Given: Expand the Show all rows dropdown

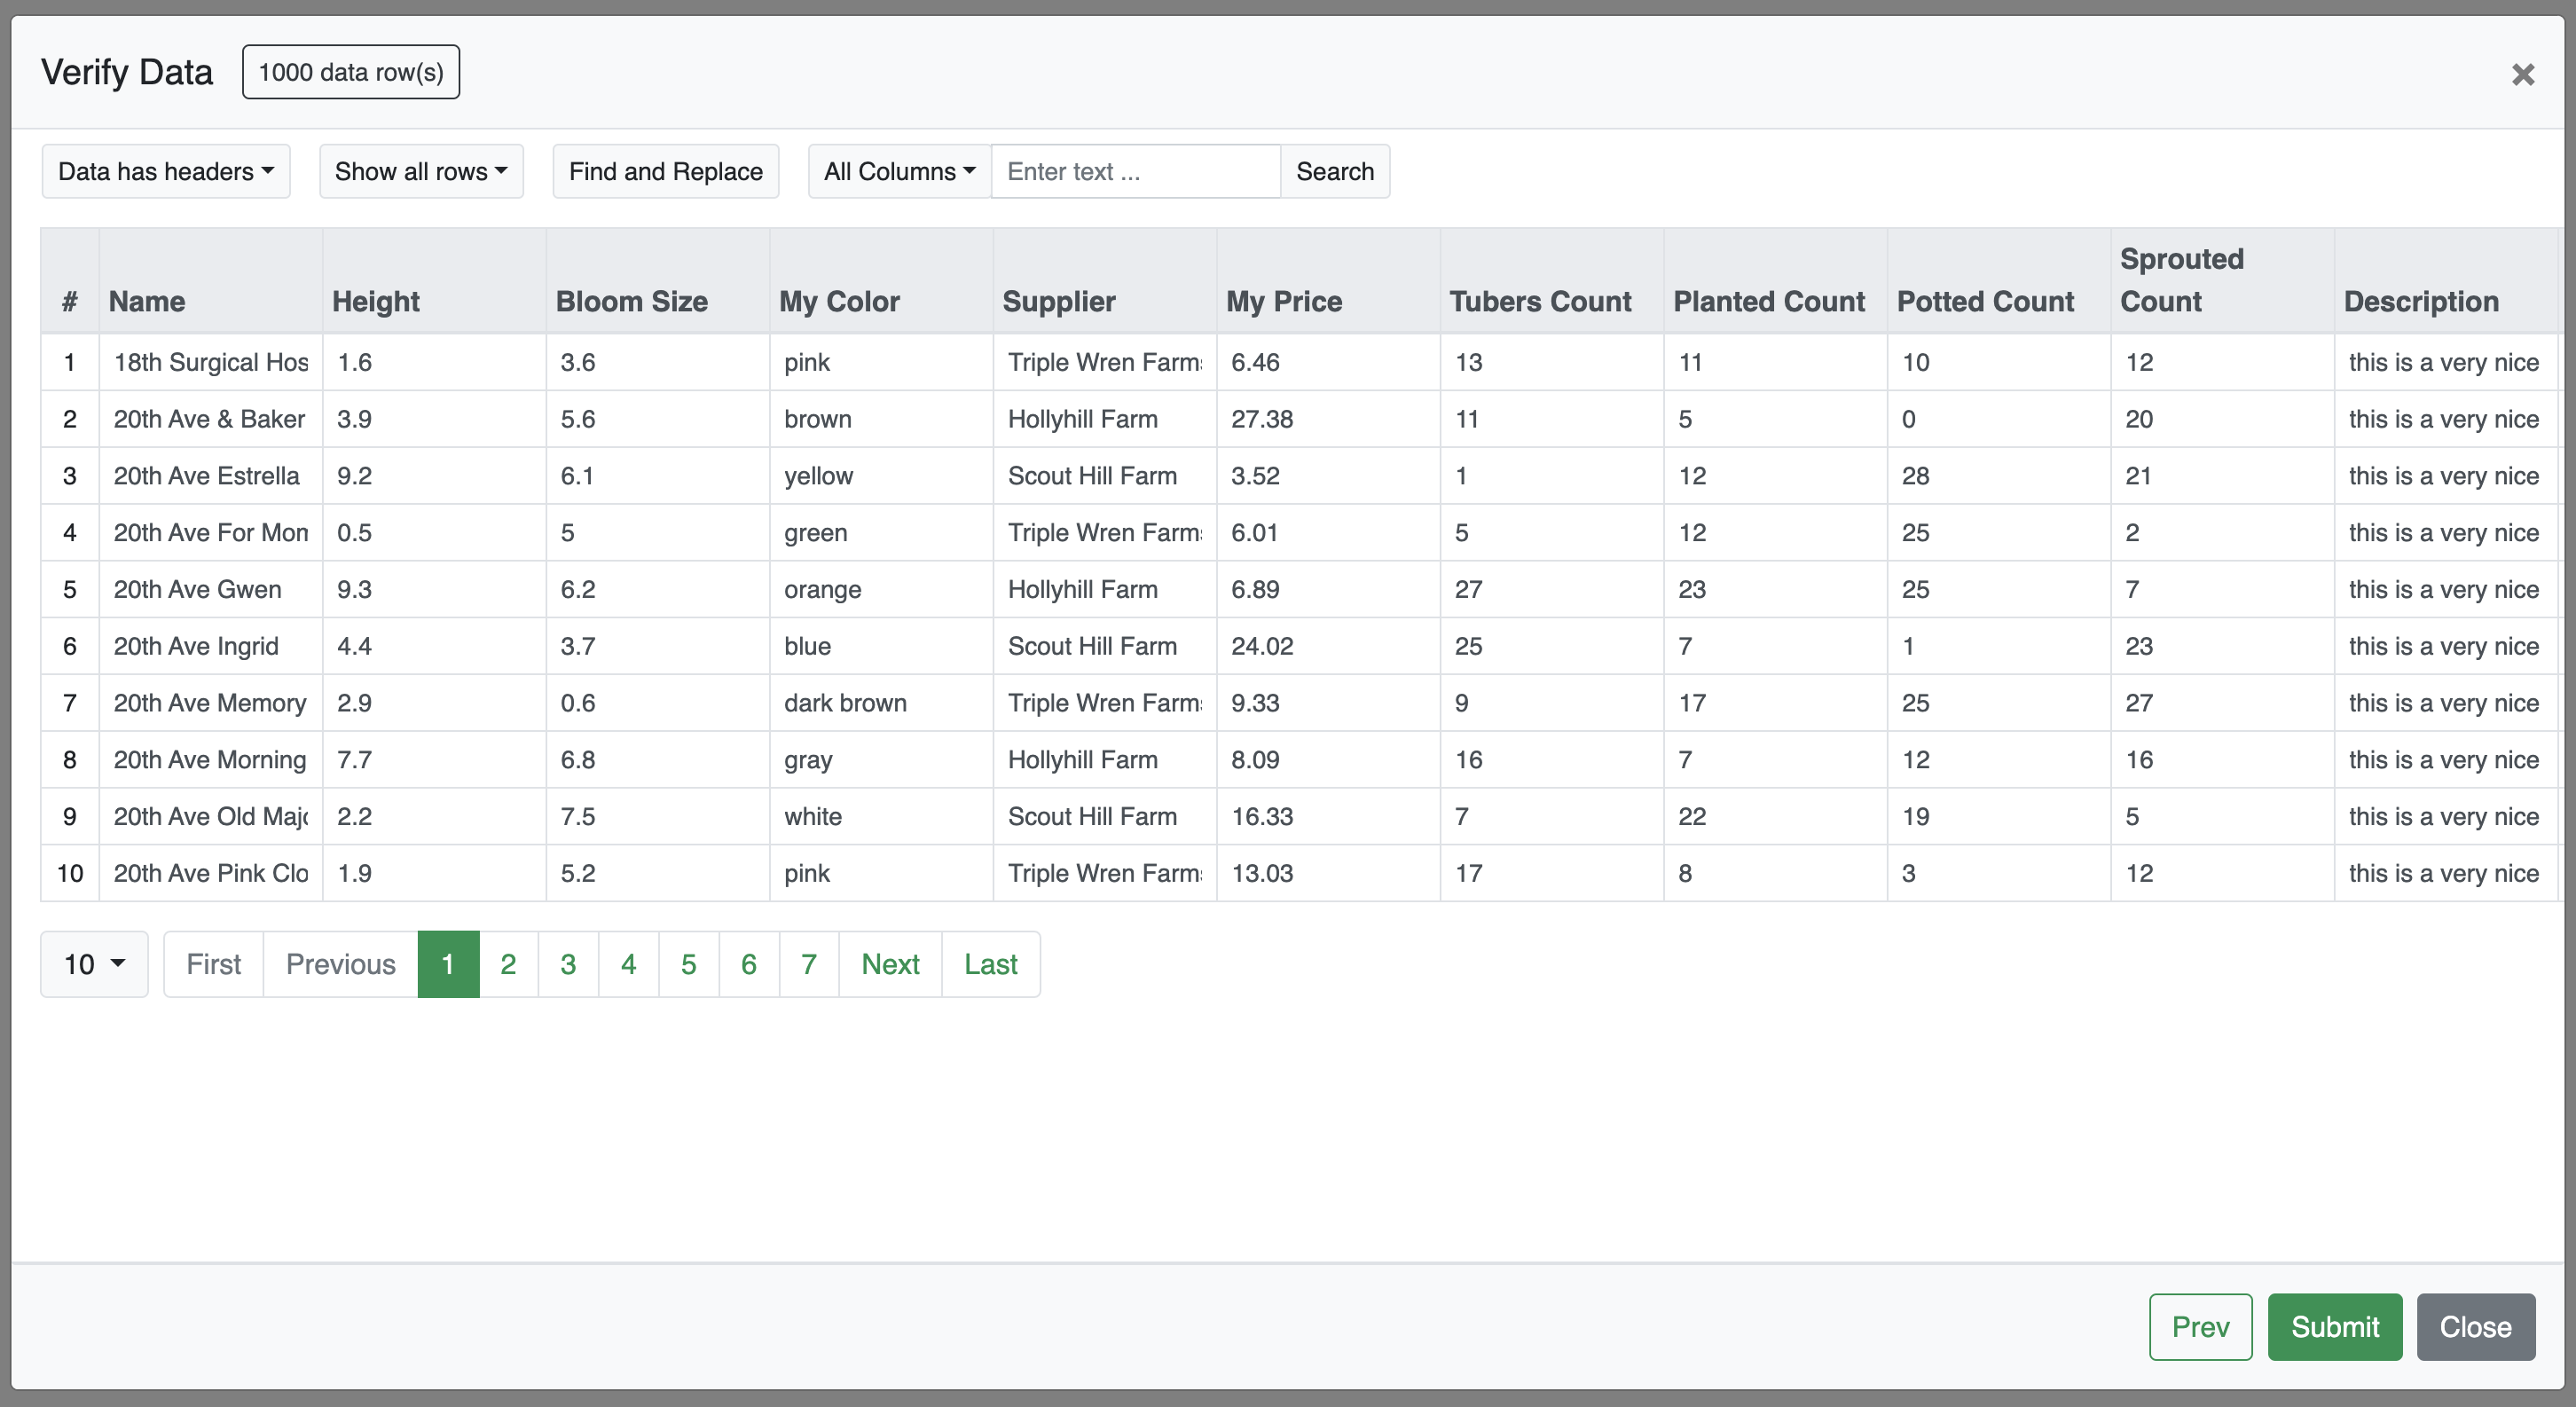Looking at the screenshot, I should tap(421, 171).
